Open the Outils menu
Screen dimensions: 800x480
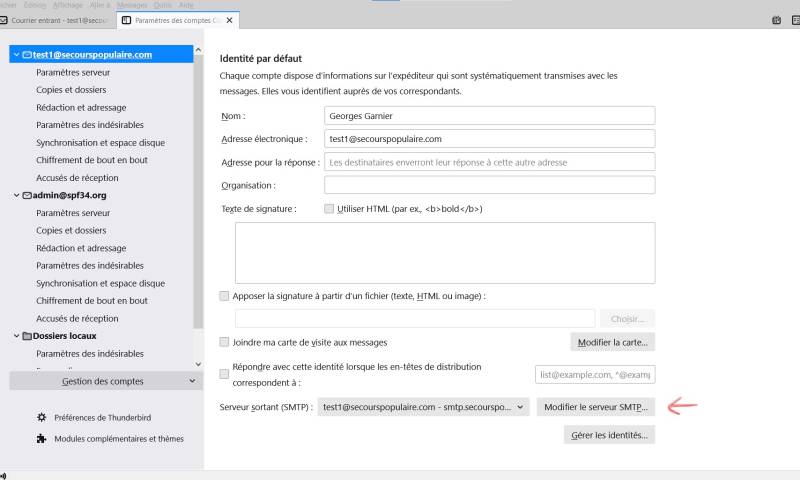click(163, 5)
